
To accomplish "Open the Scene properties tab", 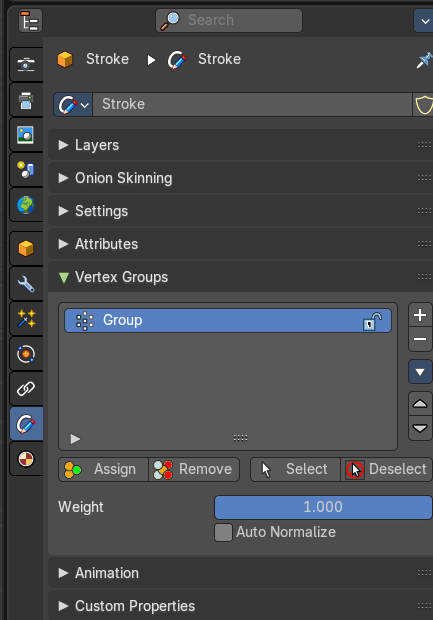I will 26,170.
